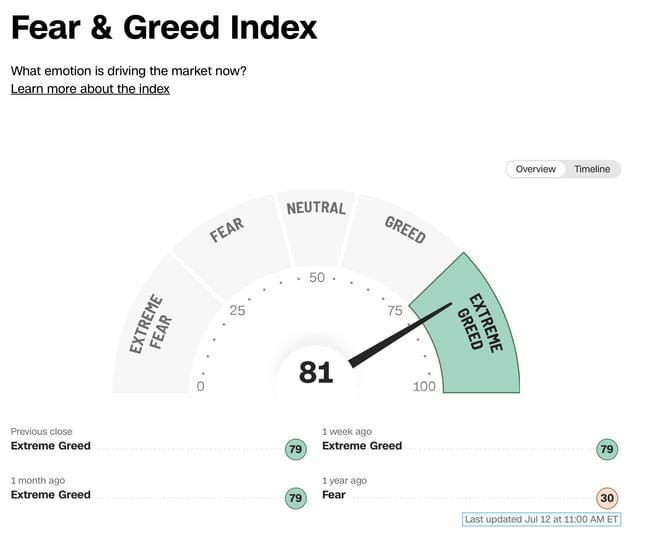This screenshot has height=534, width=650.
Task: Switch to the Overview view
Action: pyautogui.click(x=535, y=169)
